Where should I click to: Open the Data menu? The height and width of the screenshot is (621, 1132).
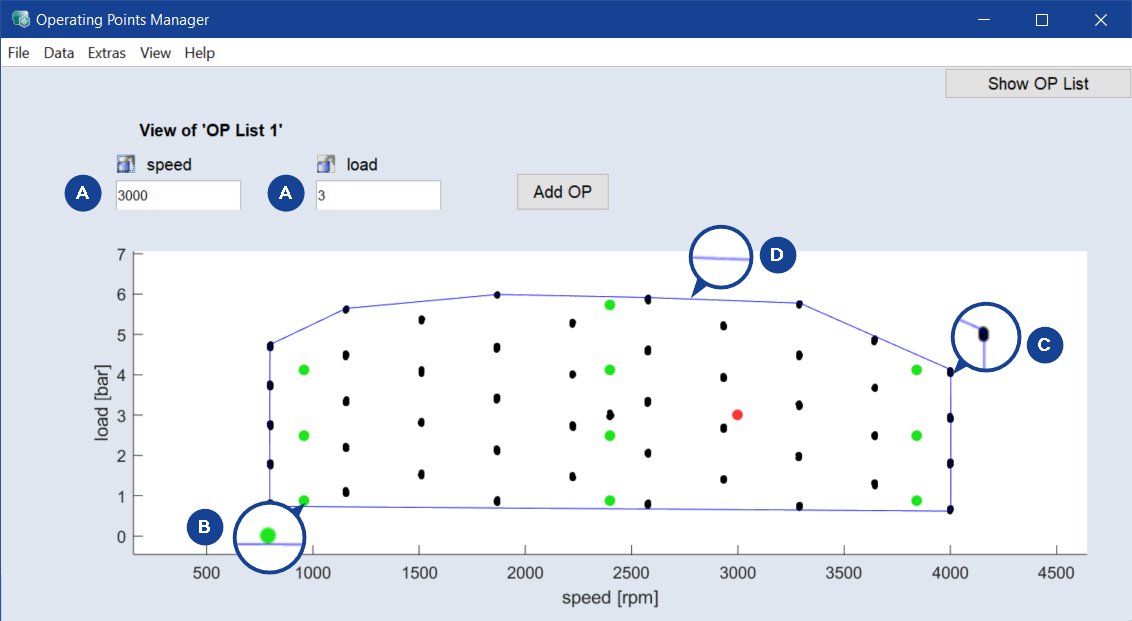(59, 53)
